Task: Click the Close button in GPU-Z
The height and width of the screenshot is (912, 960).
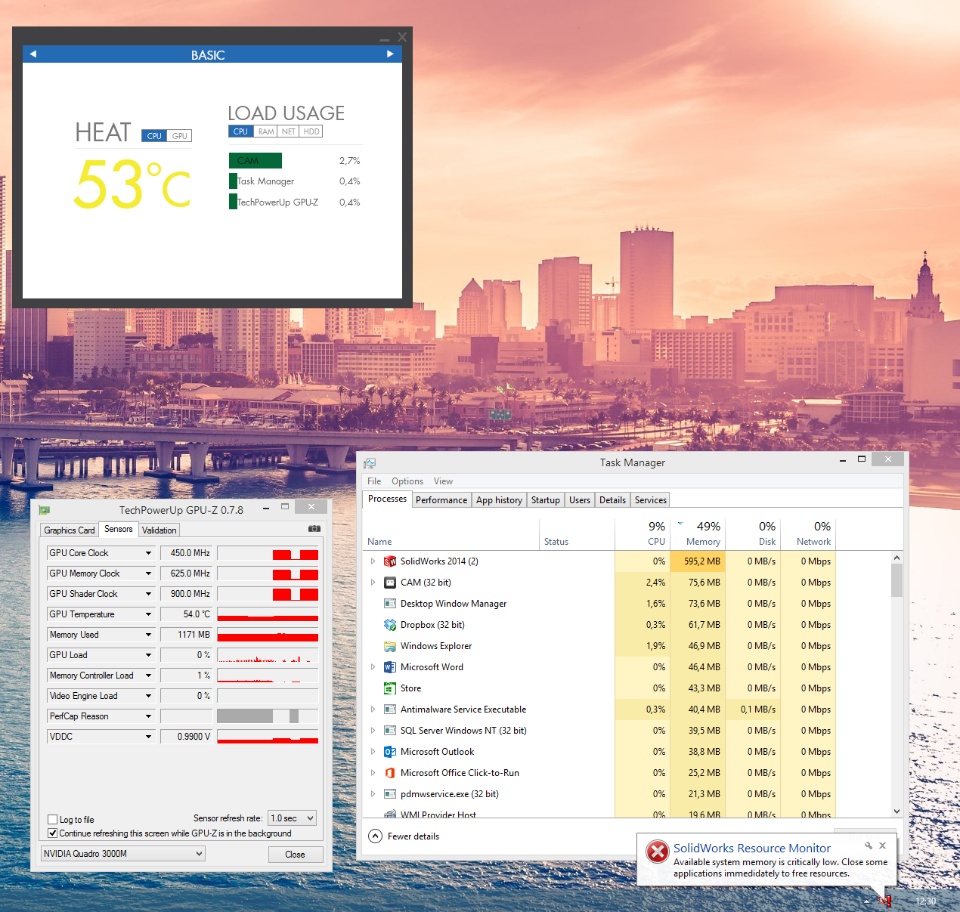Action: coord(295,854)
